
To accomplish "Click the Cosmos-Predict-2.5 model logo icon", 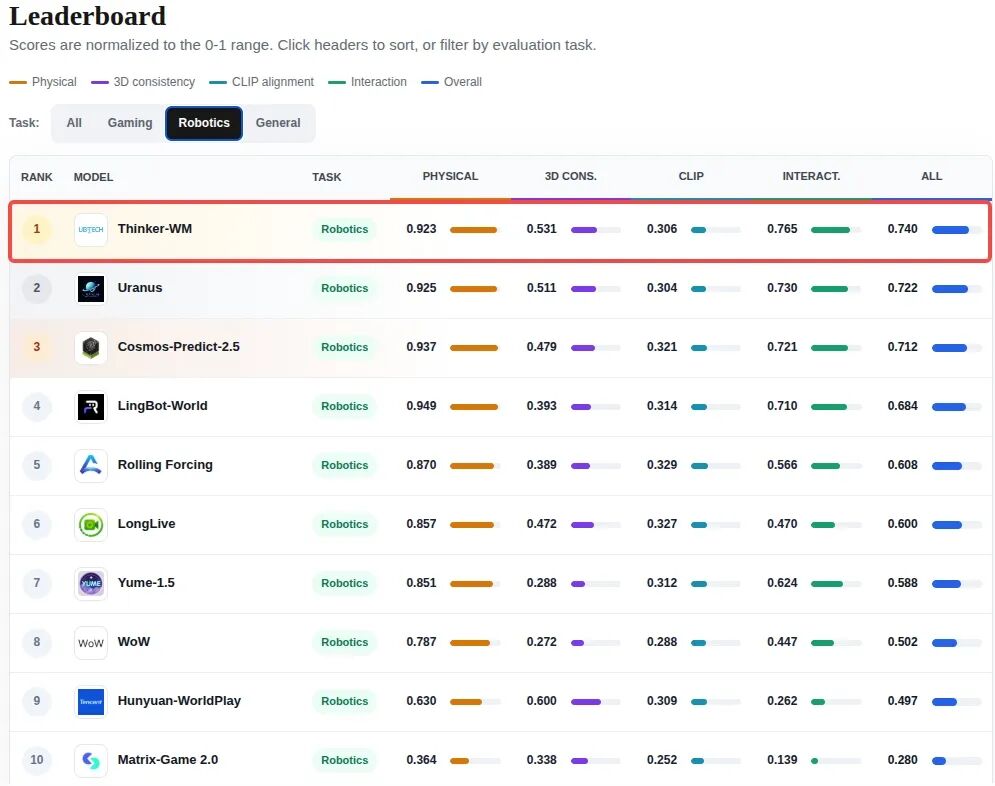I will click(91, 347).
